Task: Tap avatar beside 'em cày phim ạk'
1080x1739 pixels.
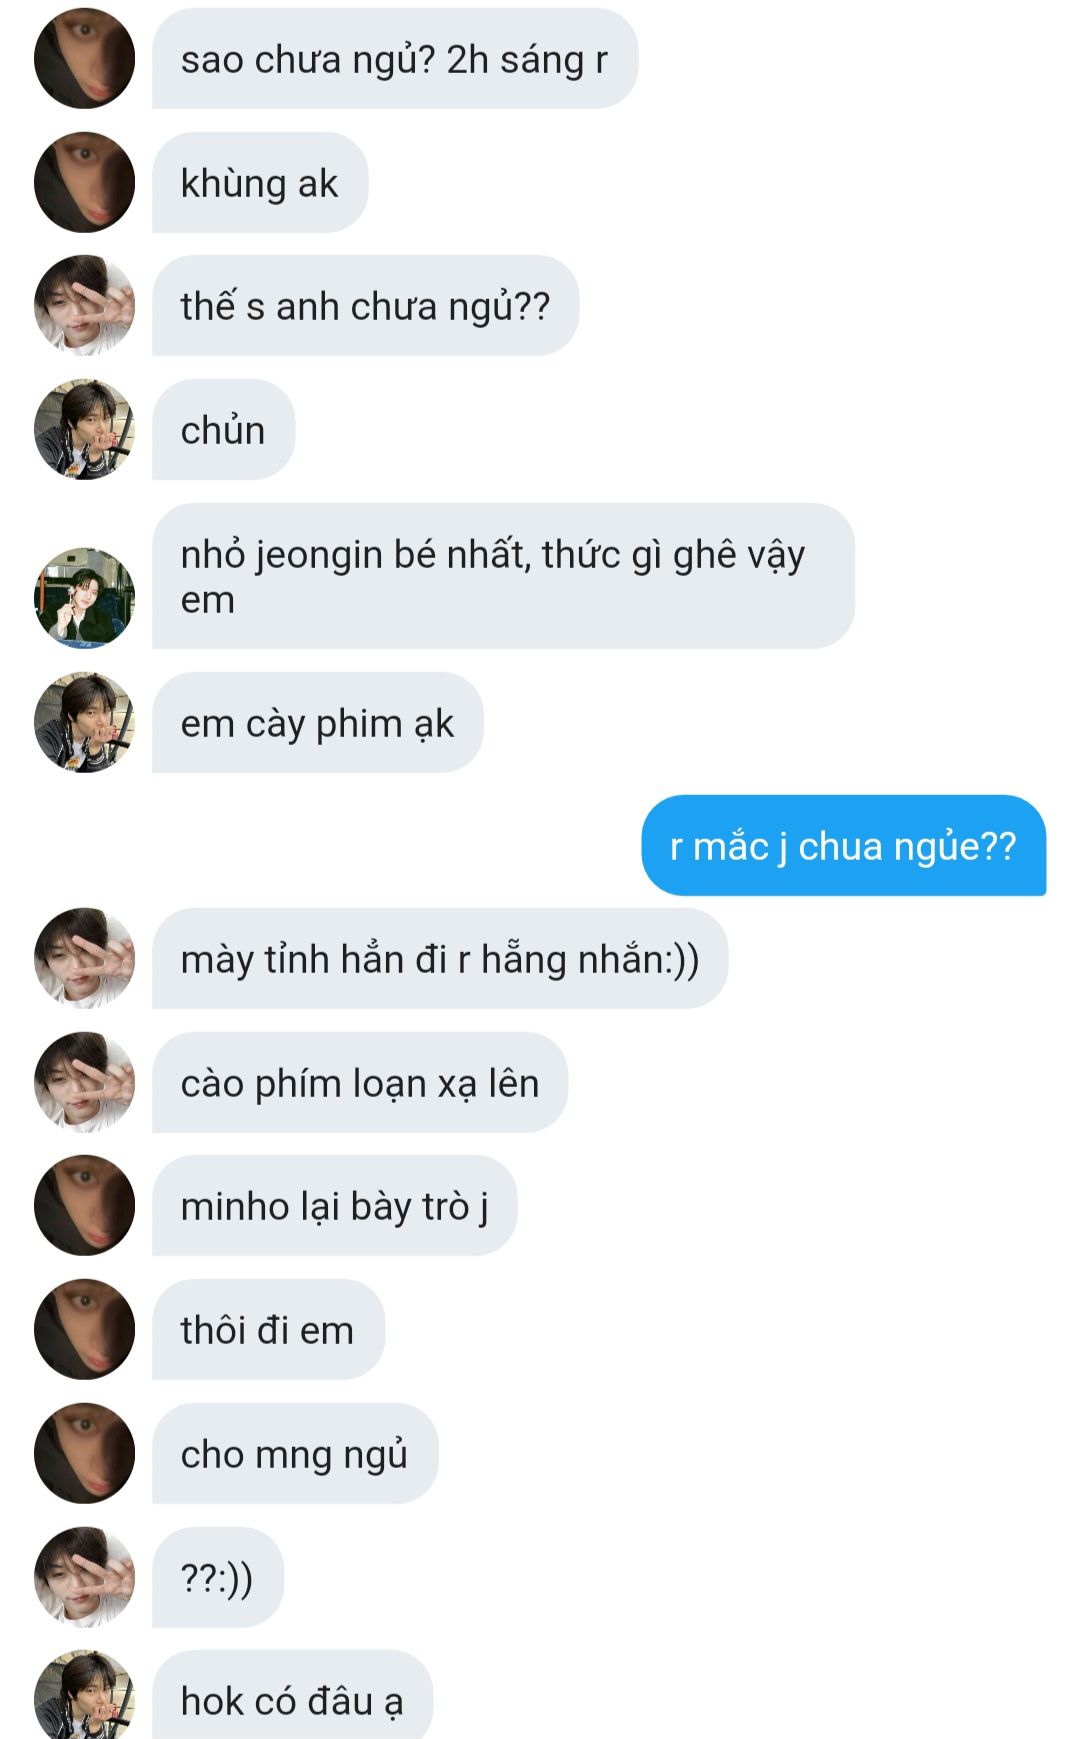Action: coord(84,722)
